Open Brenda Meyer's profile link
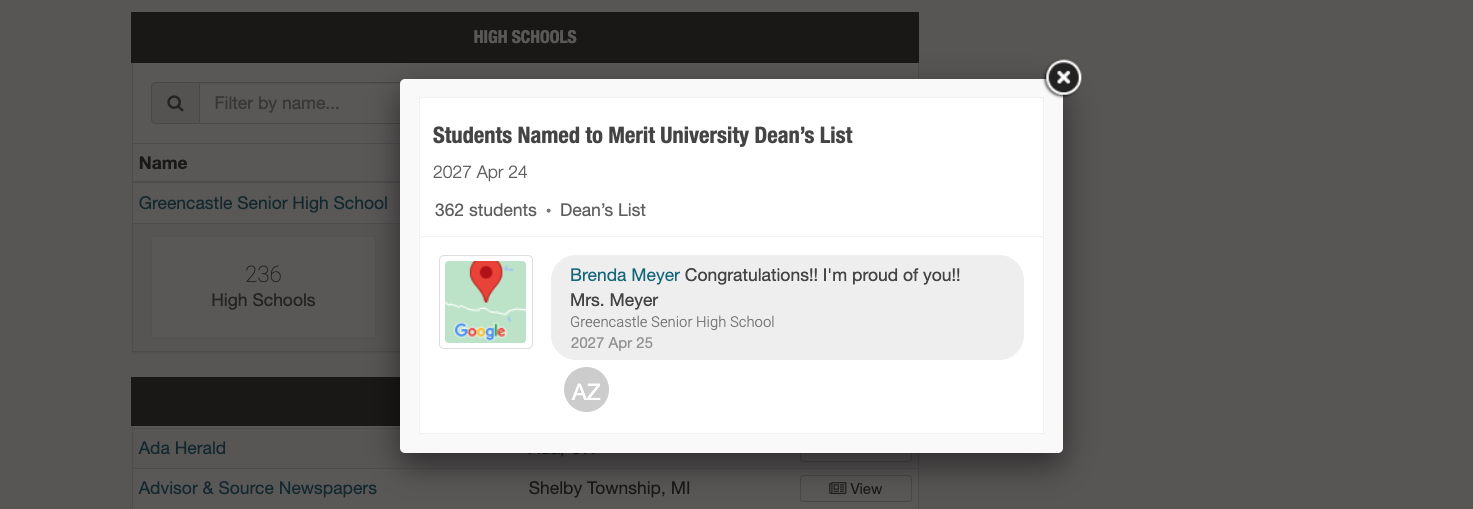The image size is (1473, 509). click(x=625, y=275)
